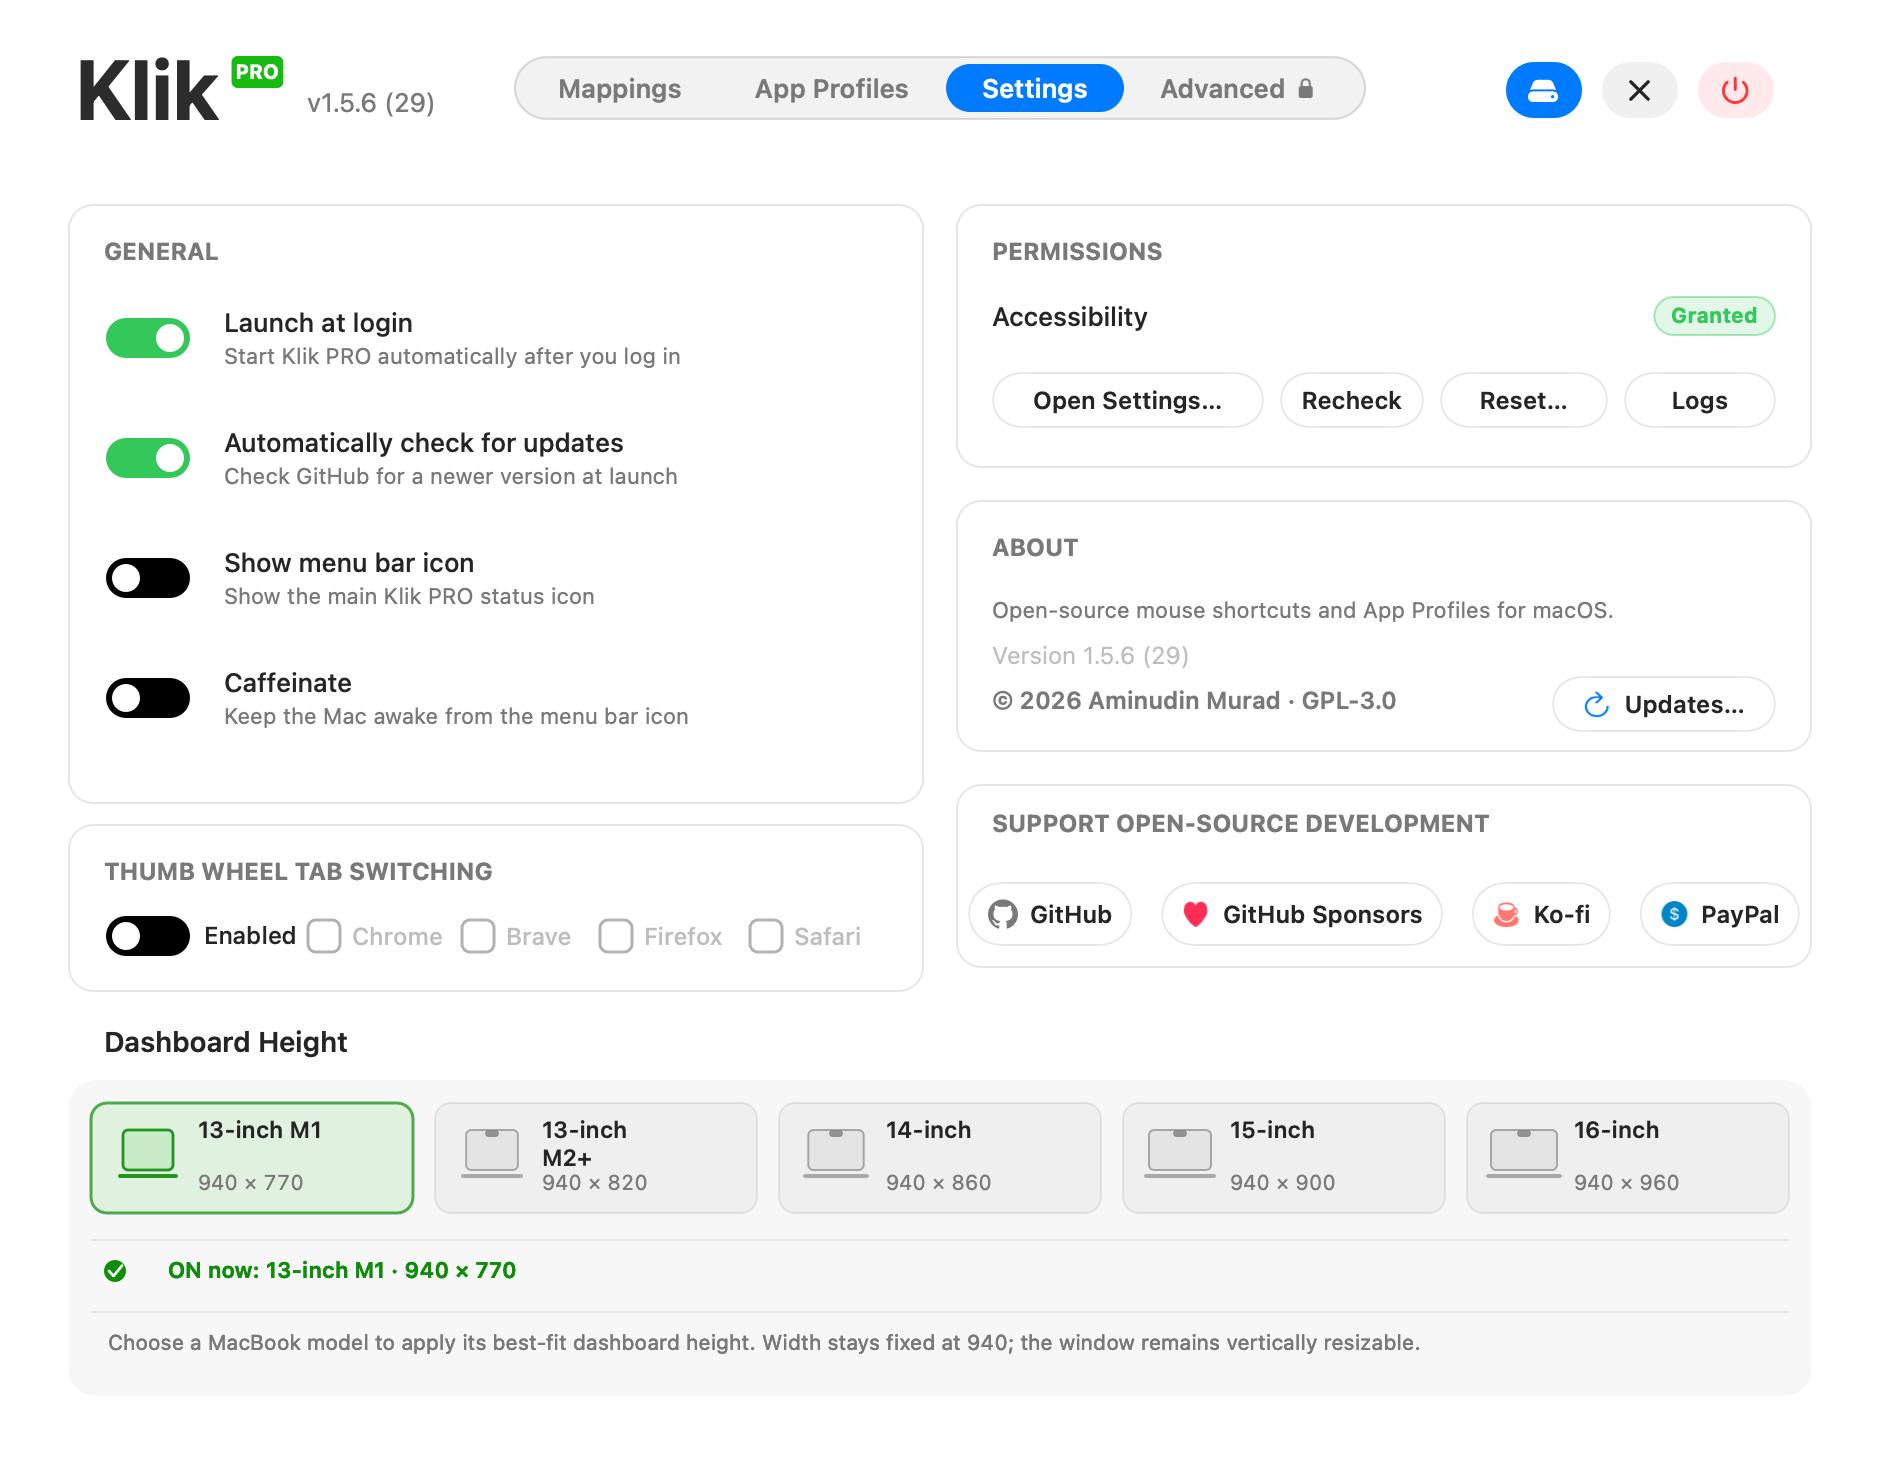Image resolution: width=1880 pixels, height=1476 pixels.
Task: Click 'Check GitHub for a newer version at launch'
Action: [x=451, y=477]
